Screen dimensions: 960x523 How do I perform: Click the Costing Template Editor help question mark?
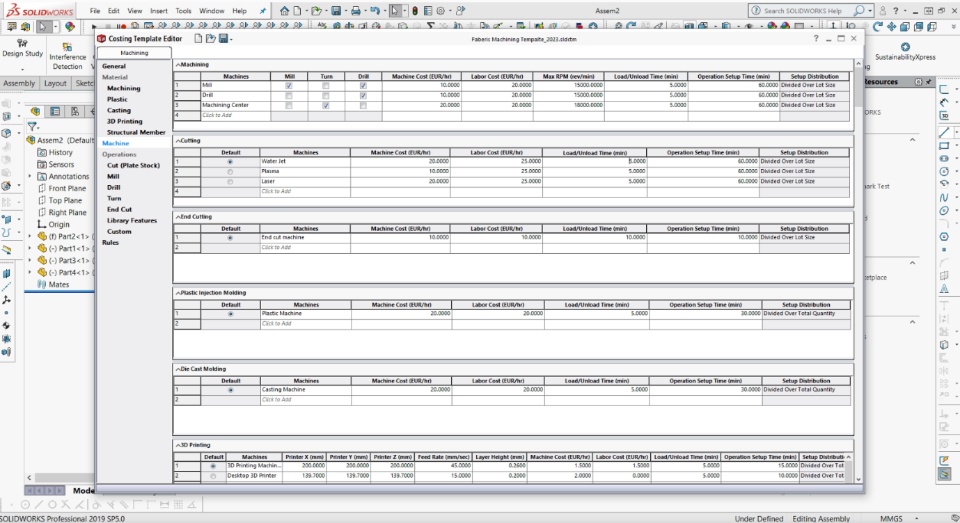click(x=816, y=38)
